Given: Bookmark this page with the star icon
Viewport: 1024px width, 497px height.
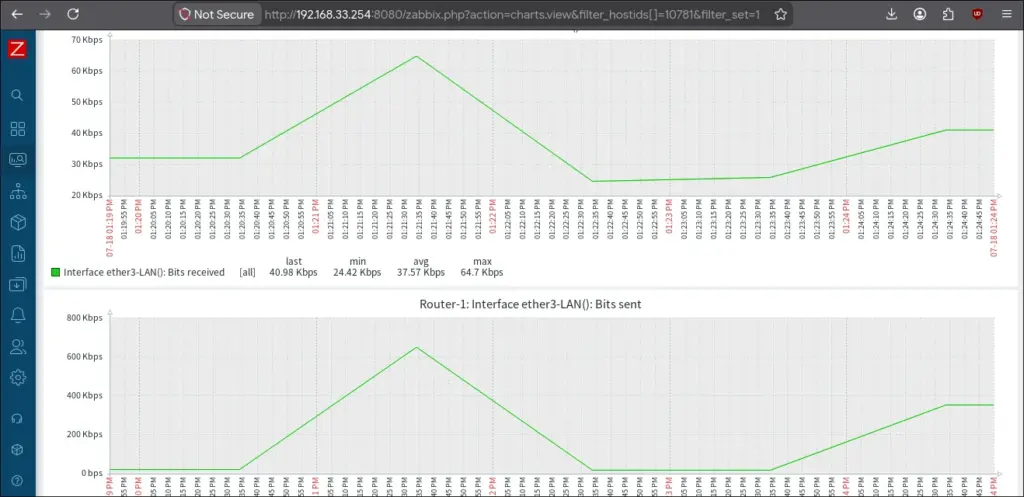Looking at the screenshot, I should pos(780,14).
